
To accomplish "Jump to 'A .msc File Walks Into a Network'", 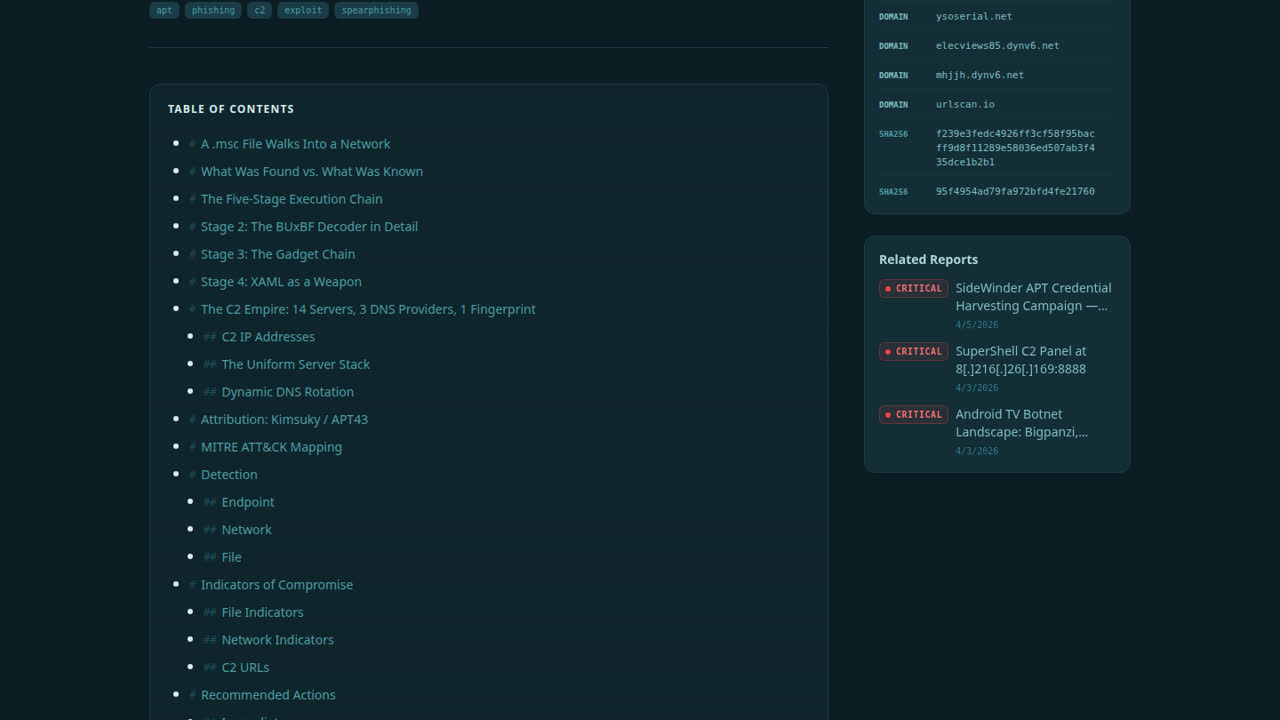I will point(295,144).
